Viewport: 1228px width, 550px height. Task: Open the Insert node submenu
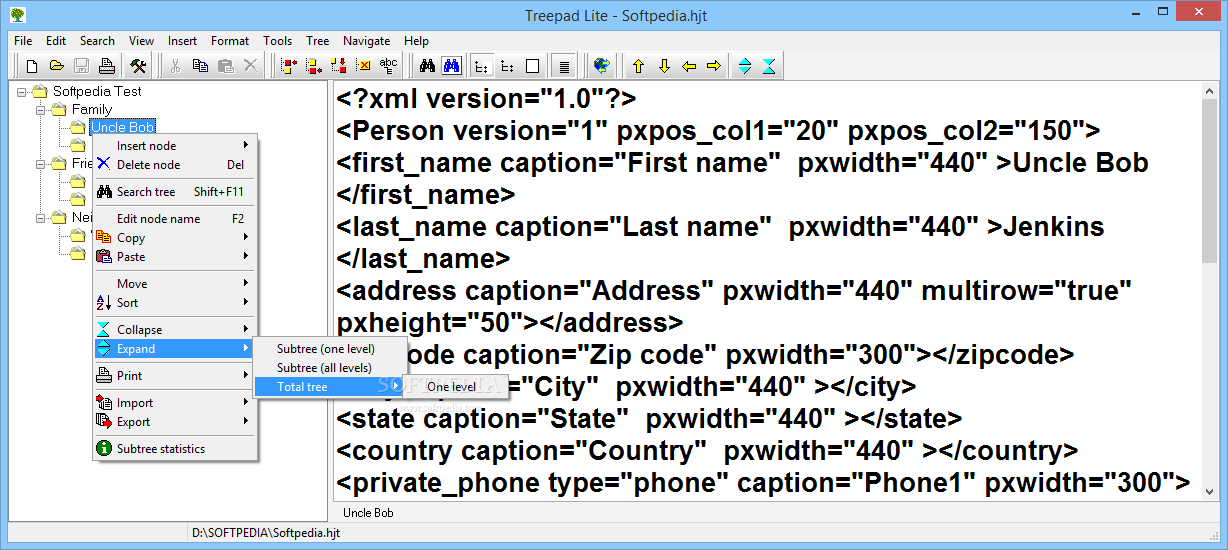(x=174, y=146)
